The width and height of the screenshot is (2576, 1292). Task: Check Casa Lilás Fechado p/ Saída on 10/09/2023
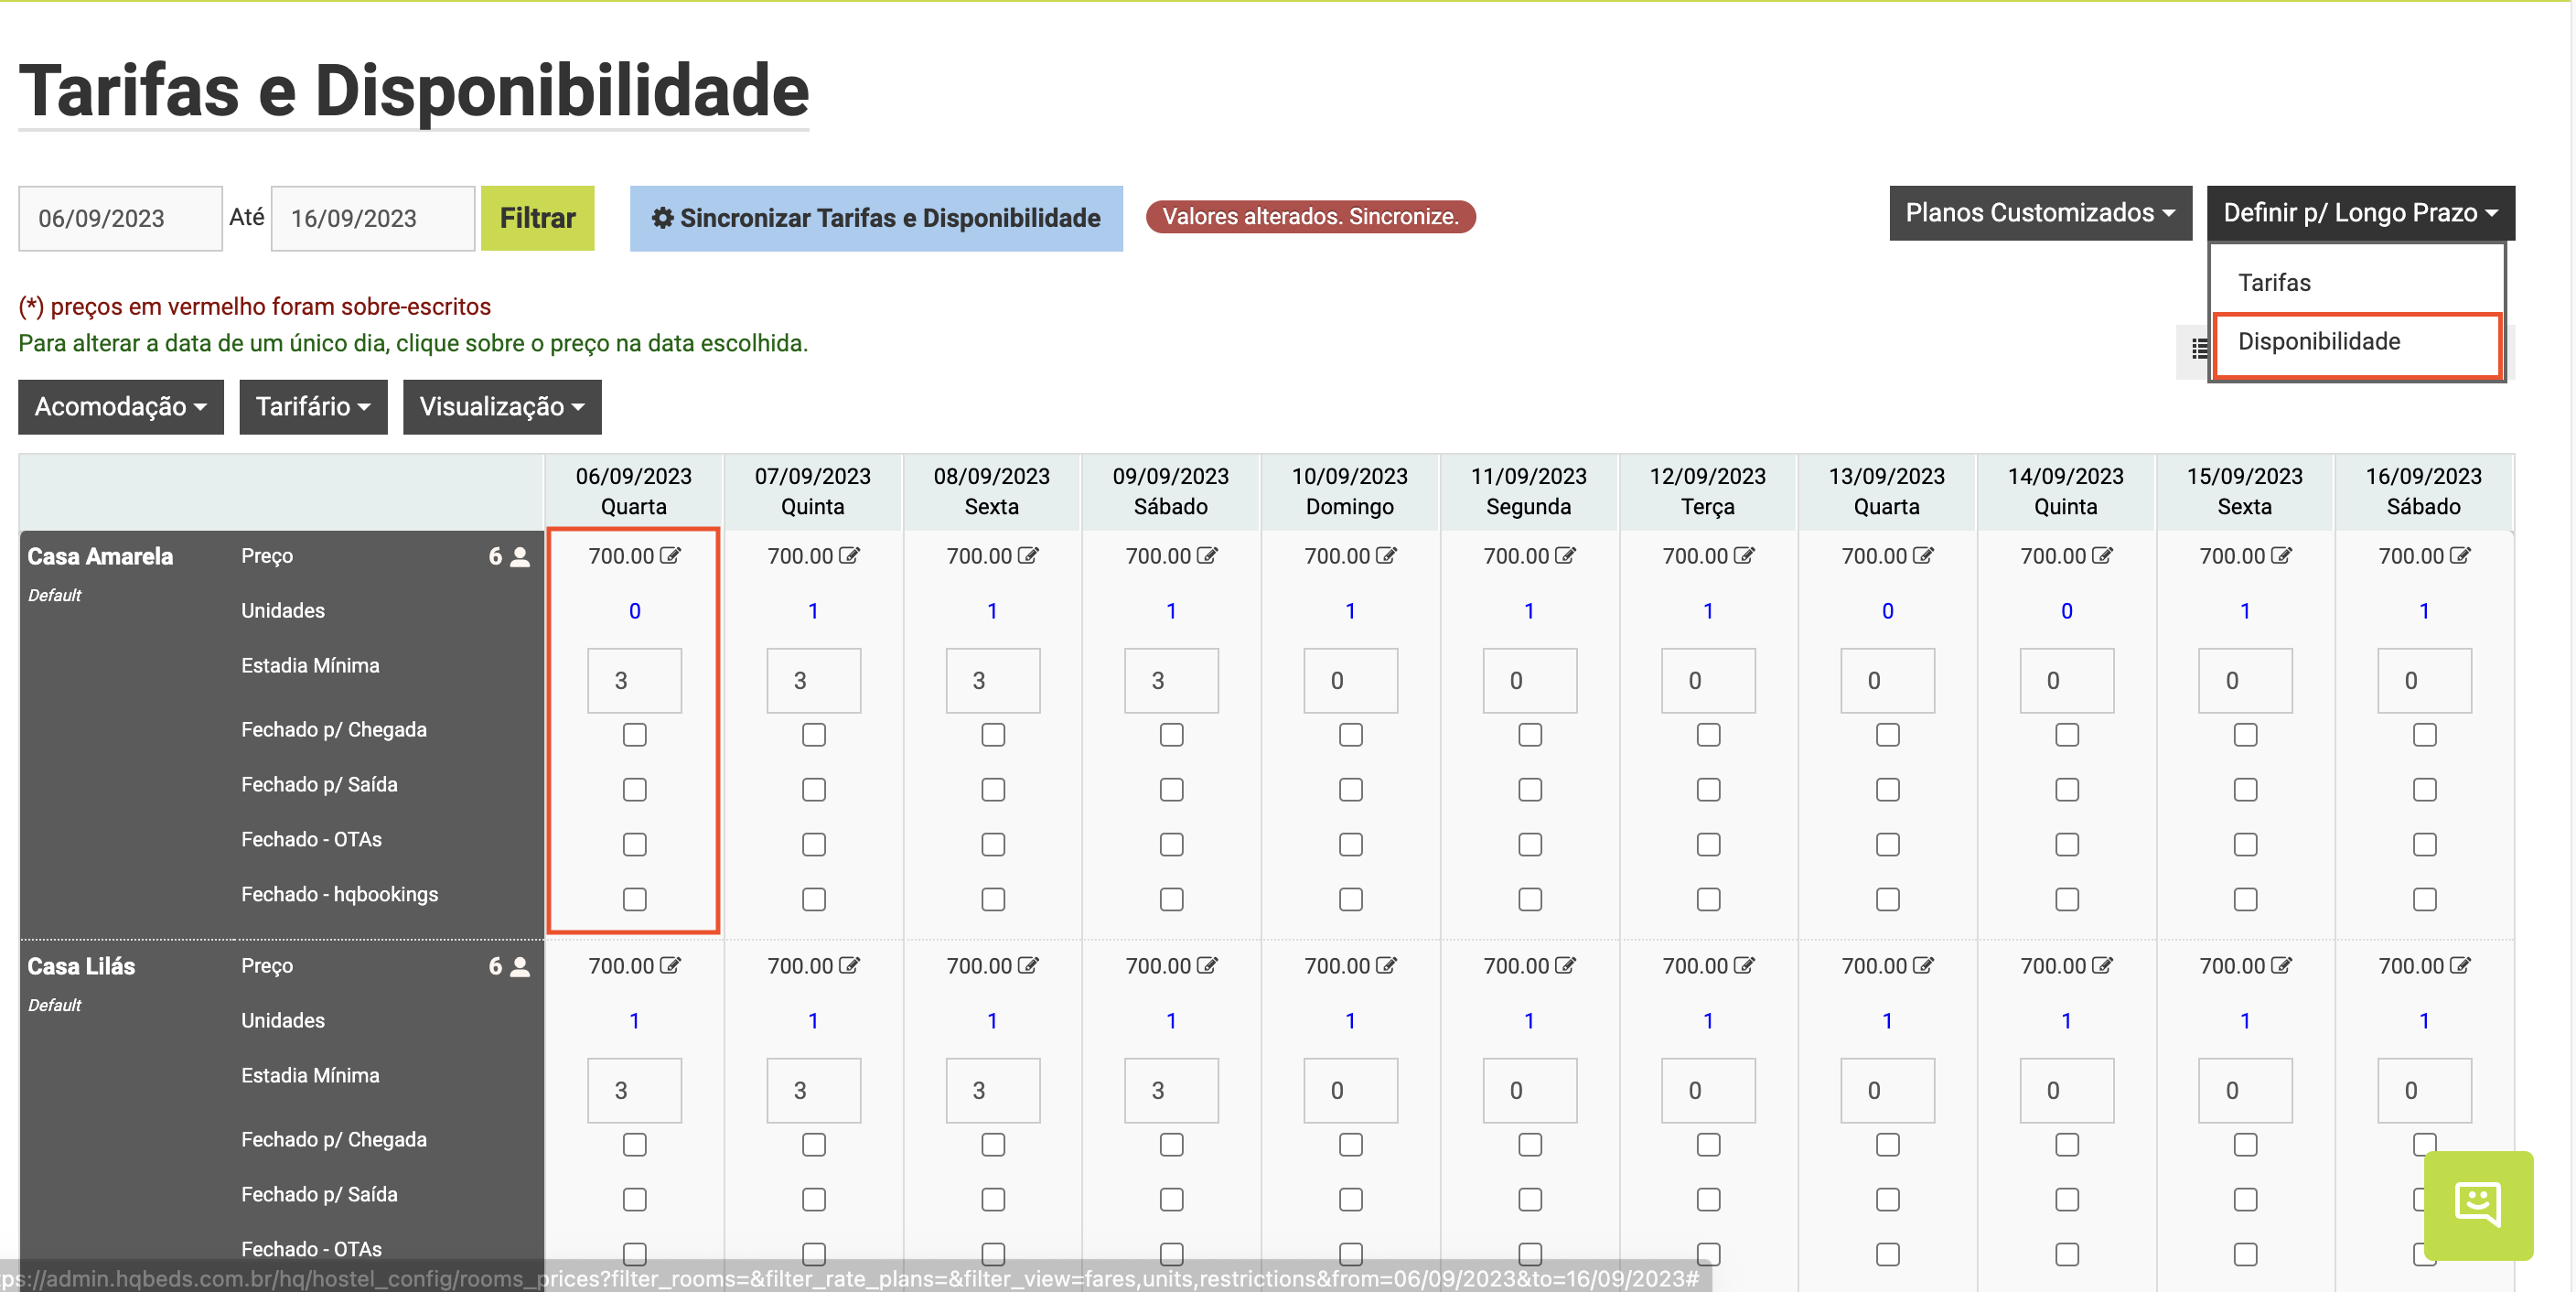pos(1351,1200)
